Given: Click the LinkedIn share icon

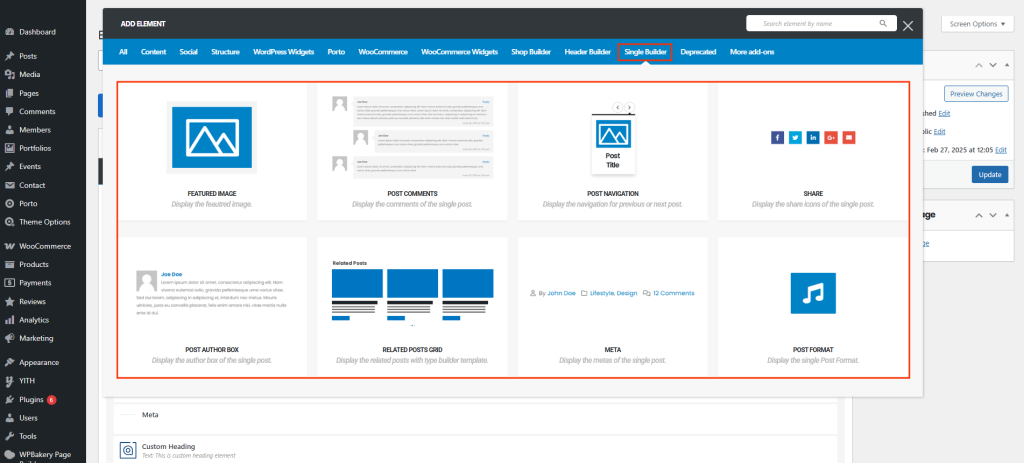Looking at the screenshot, I should pos(813,137).
